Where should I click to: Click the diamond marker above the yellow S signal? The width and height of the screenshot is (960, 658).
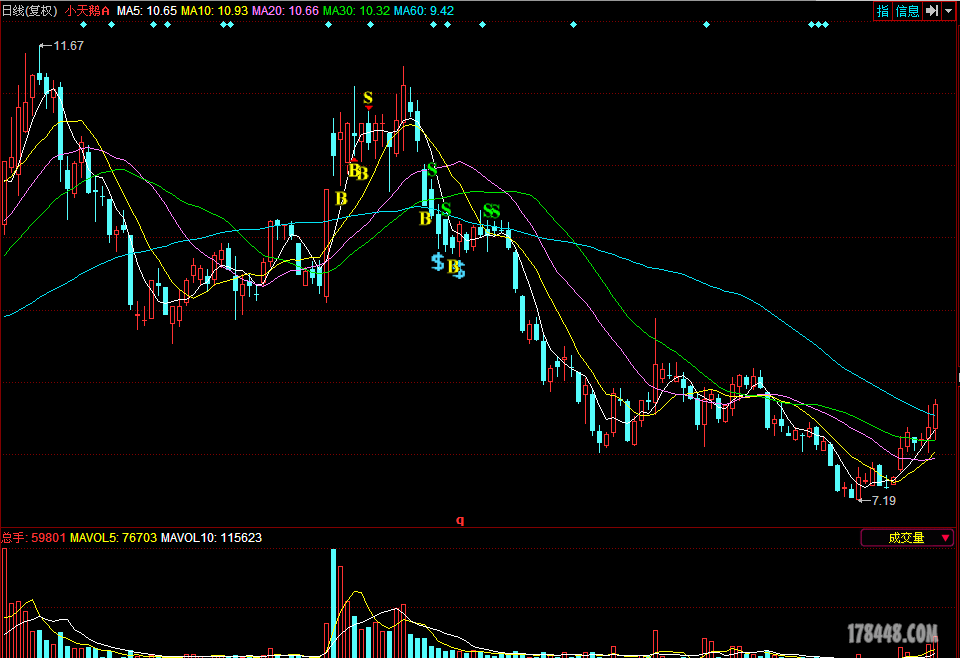tap(370, 25)
